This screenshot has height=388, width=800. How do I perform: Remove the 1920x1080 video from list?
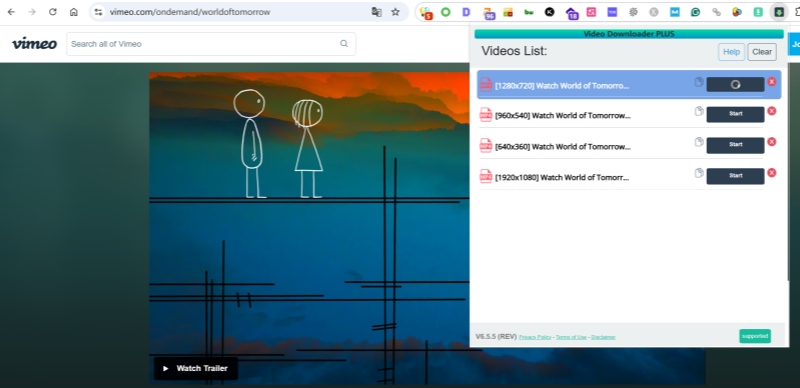coord(771,173)
